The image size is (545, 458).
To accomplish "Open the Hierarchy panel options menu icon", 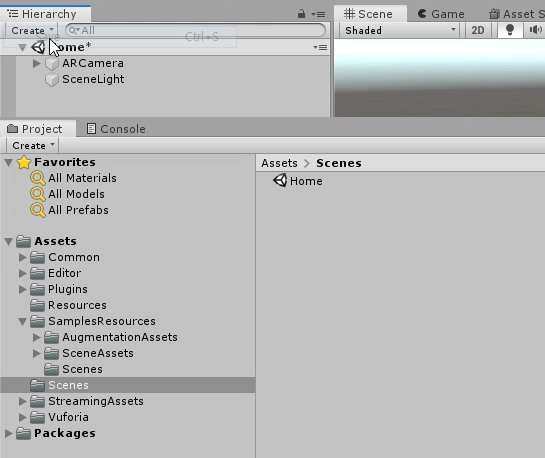I will [x=319, y=15].
